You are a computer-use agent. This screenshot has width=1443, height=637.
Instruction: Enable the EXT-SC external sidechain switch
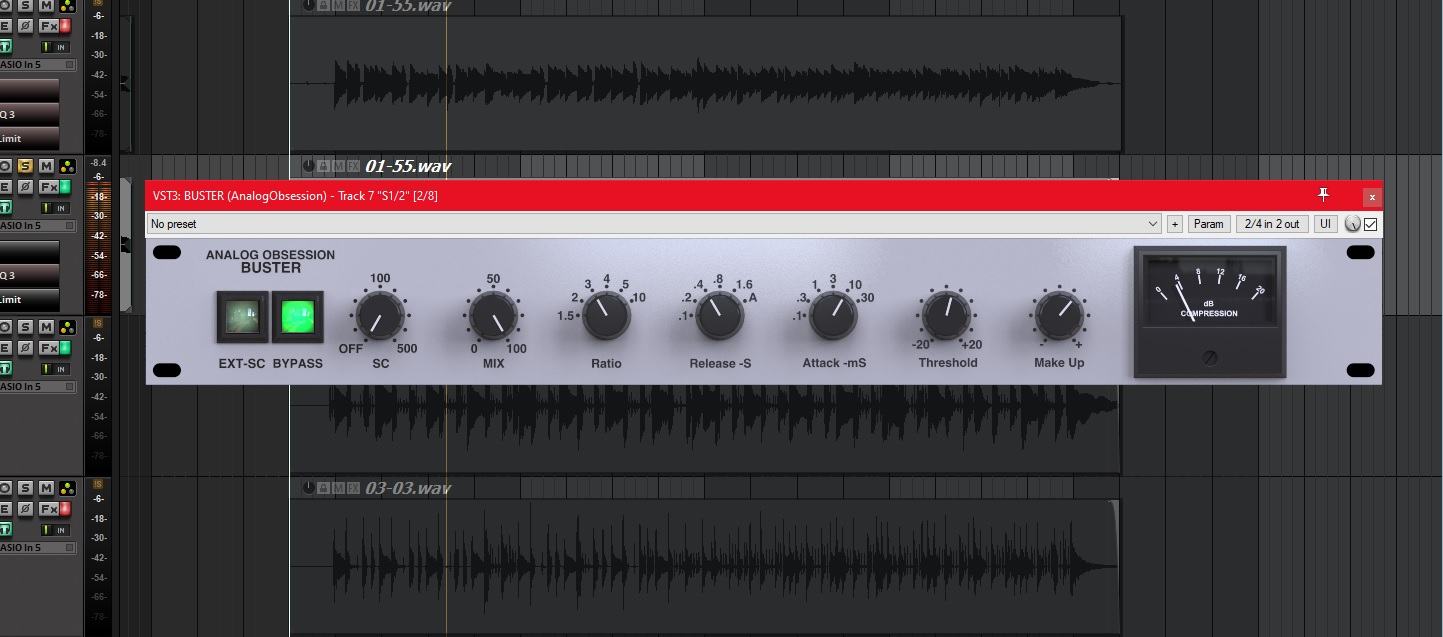tap(242, 317)
